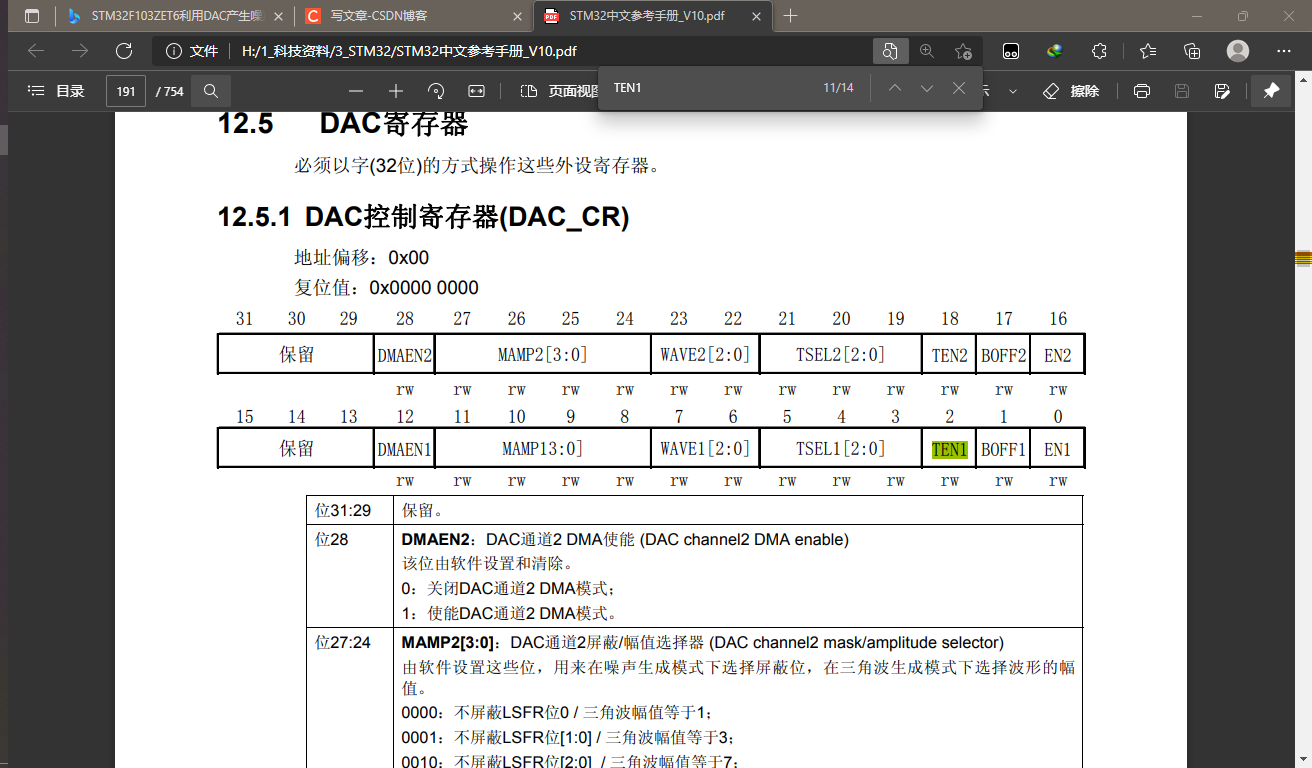Click the BOFF1 register bit cell

coord(1004,450)
